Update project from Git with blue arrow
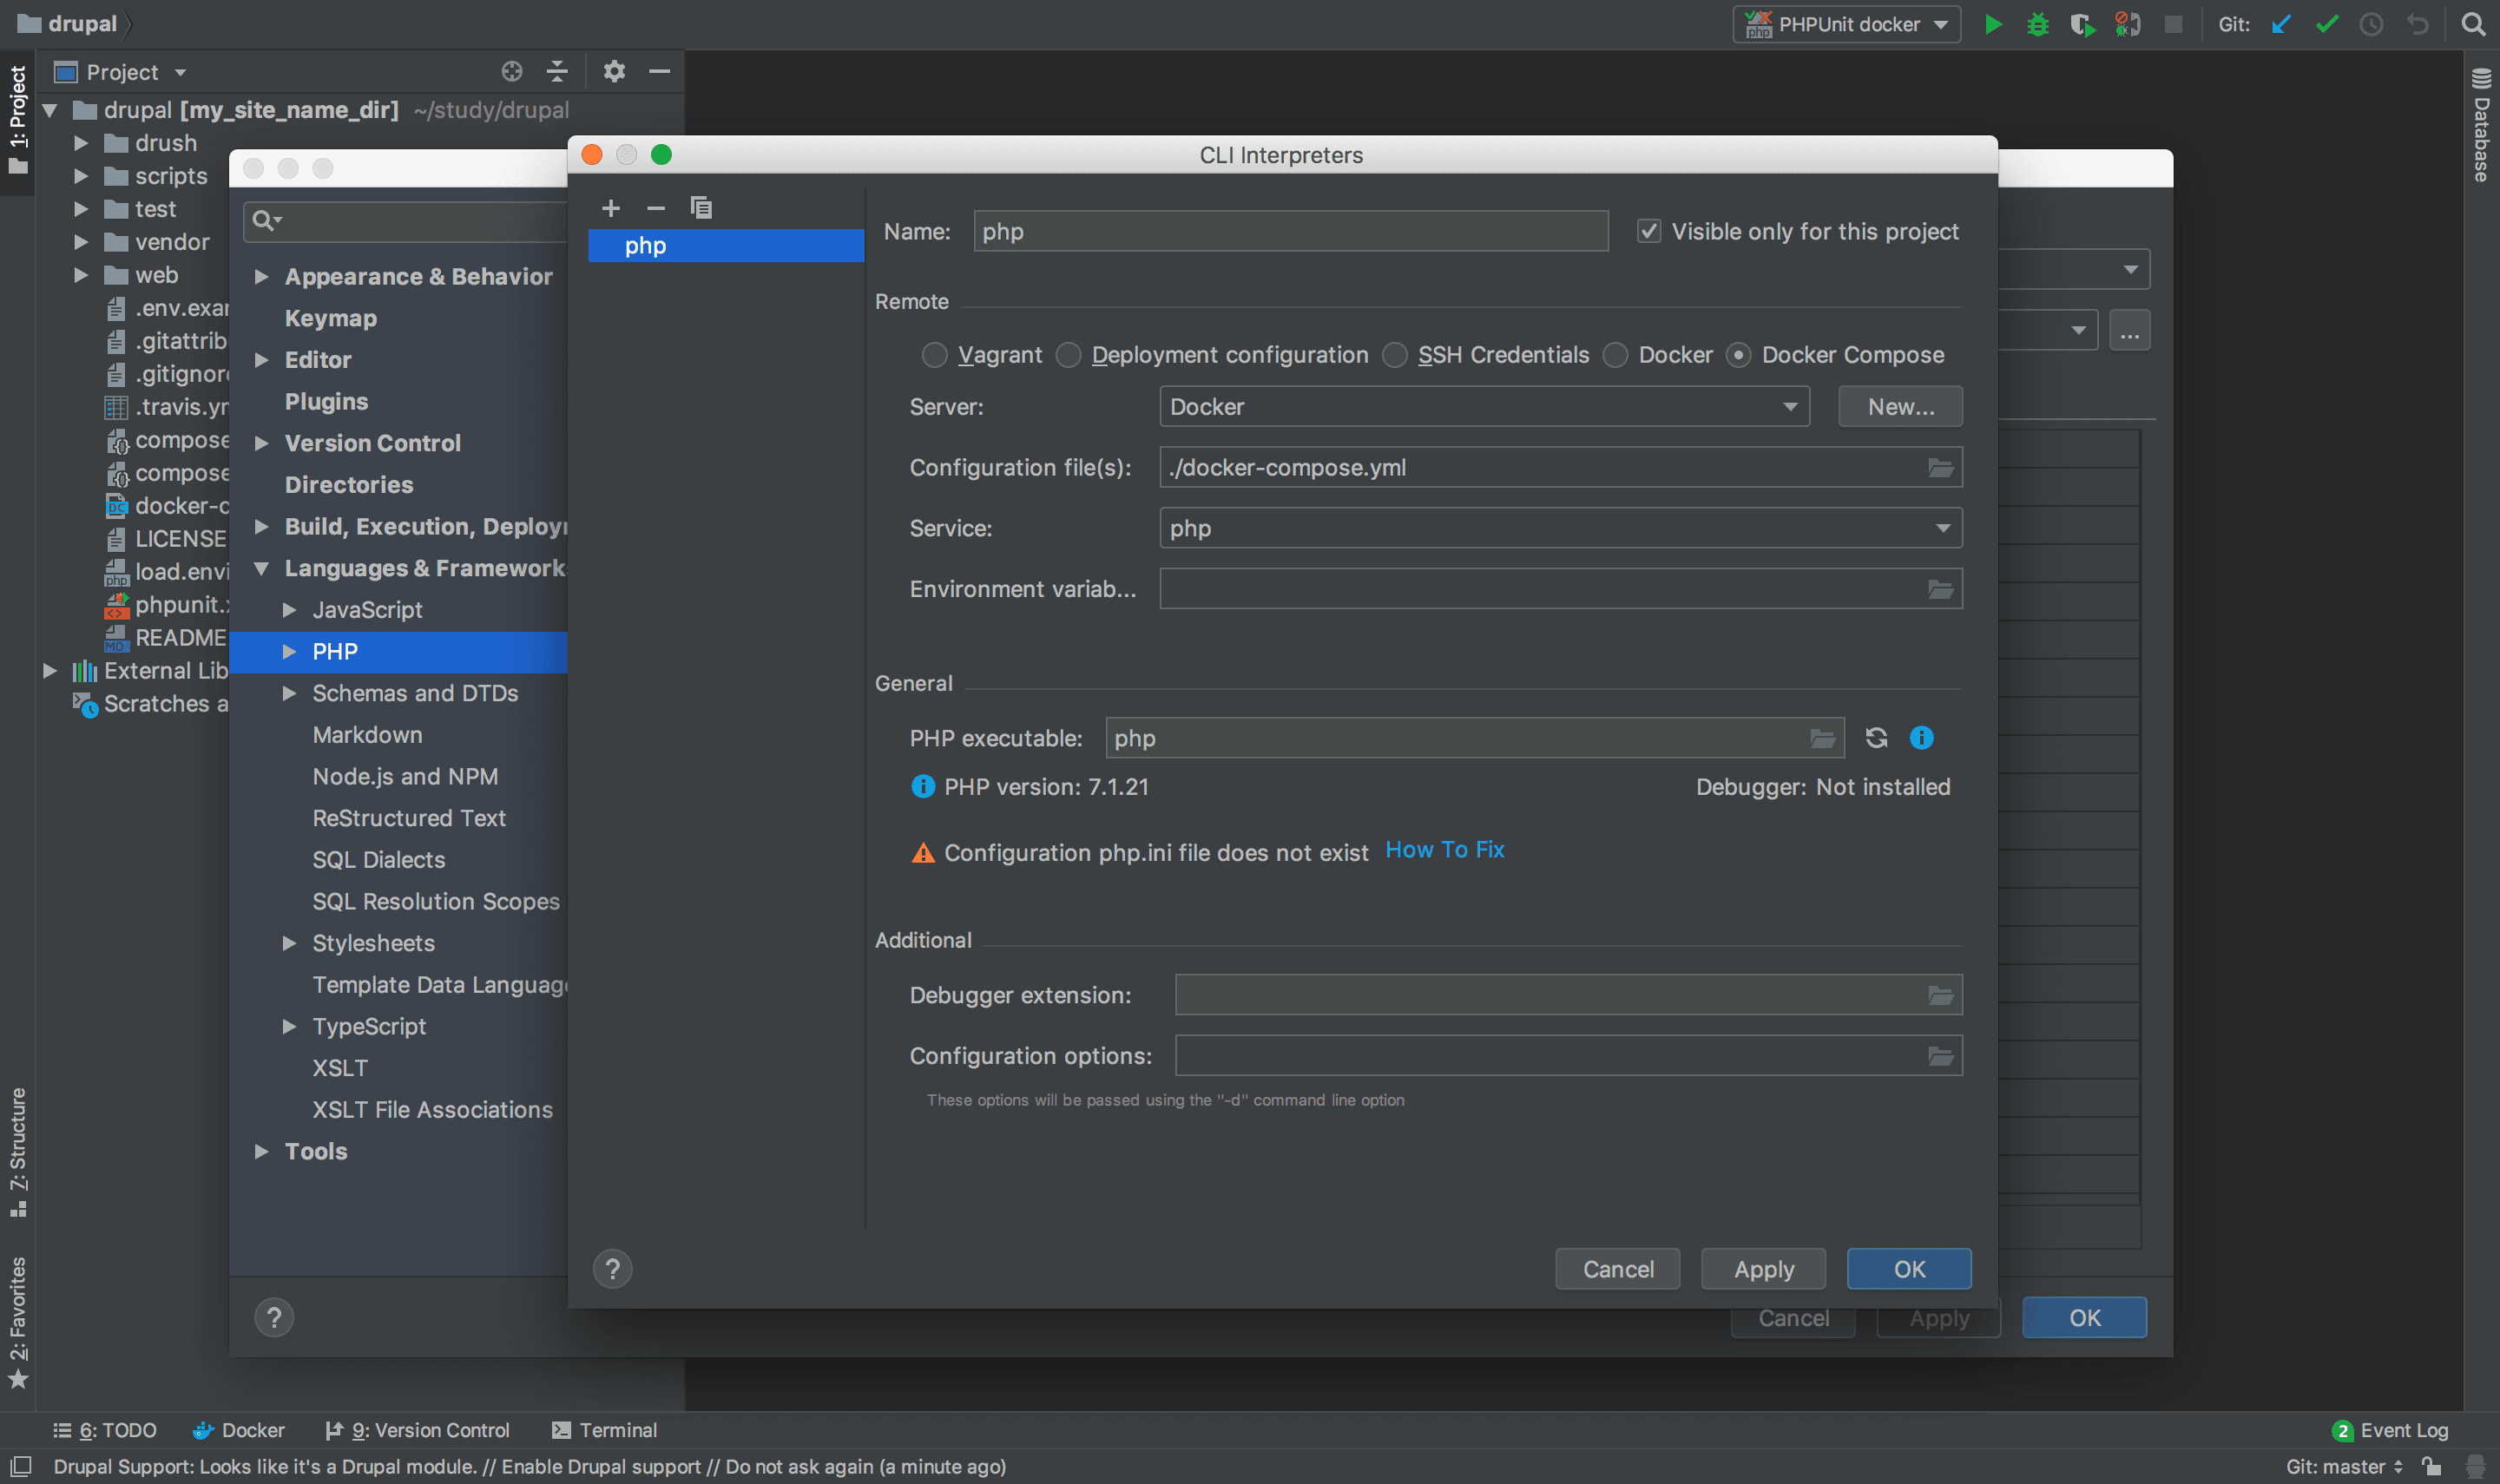2500x1484 pixels. 2281,24
